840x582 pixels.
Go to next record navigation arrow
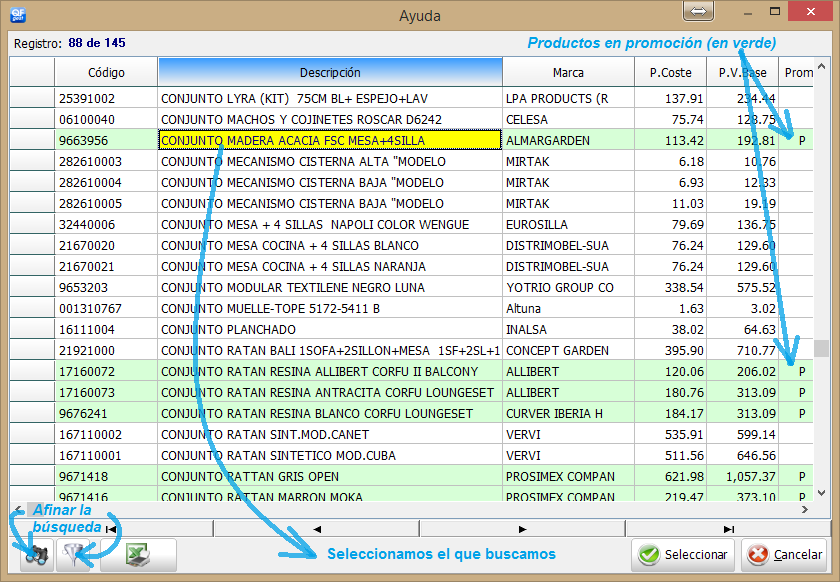[522, 529]
